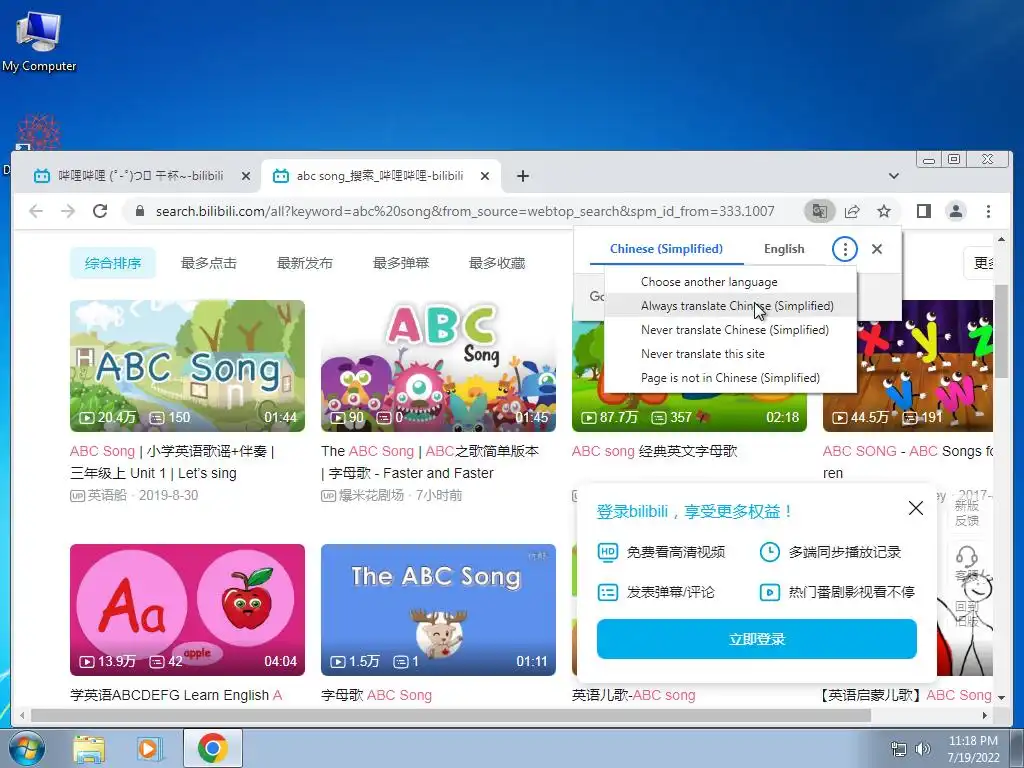
Task: Click the address bar URL
Action: pos(465,211)
